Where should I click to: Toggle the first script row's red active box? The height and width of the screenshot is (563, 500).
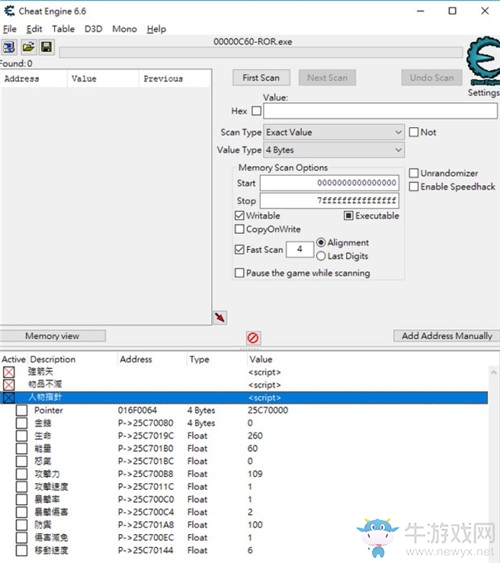[9, 372]
